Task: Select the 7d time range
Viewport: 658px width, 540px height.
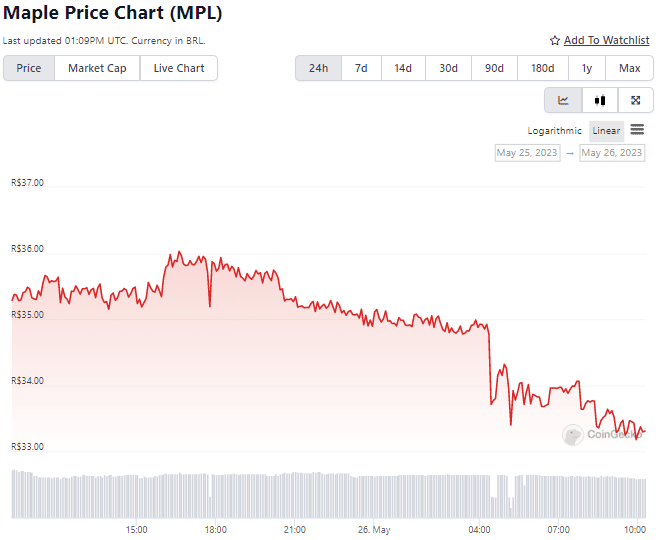Action: (x=361, y=68)
